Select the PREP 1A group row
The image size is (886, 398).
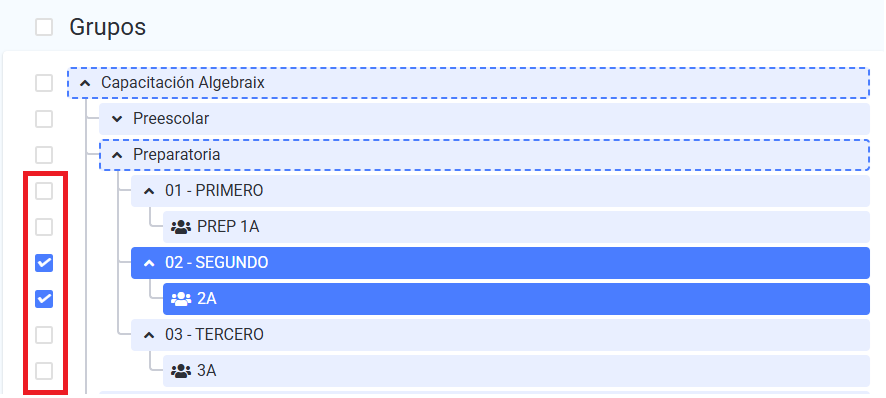coord(516,227)
